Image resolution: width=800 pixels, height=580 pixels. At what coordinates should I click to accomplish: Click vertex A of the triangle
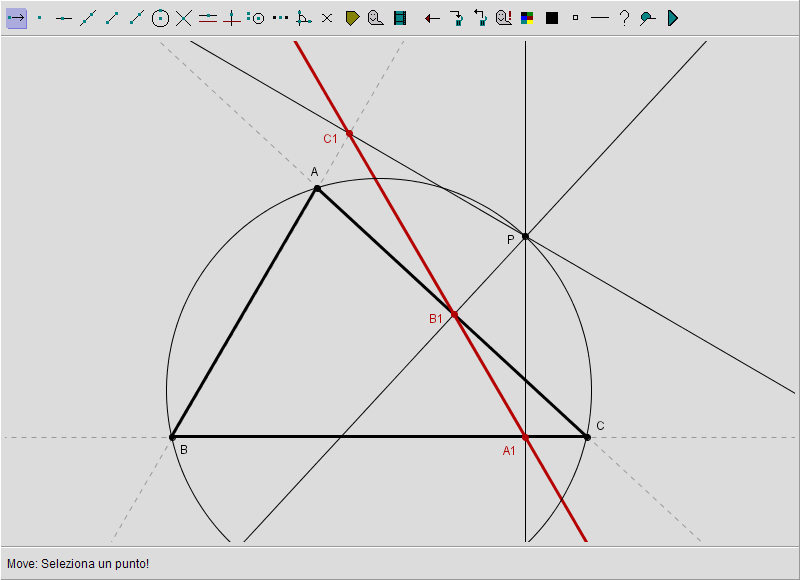(317, 188)
